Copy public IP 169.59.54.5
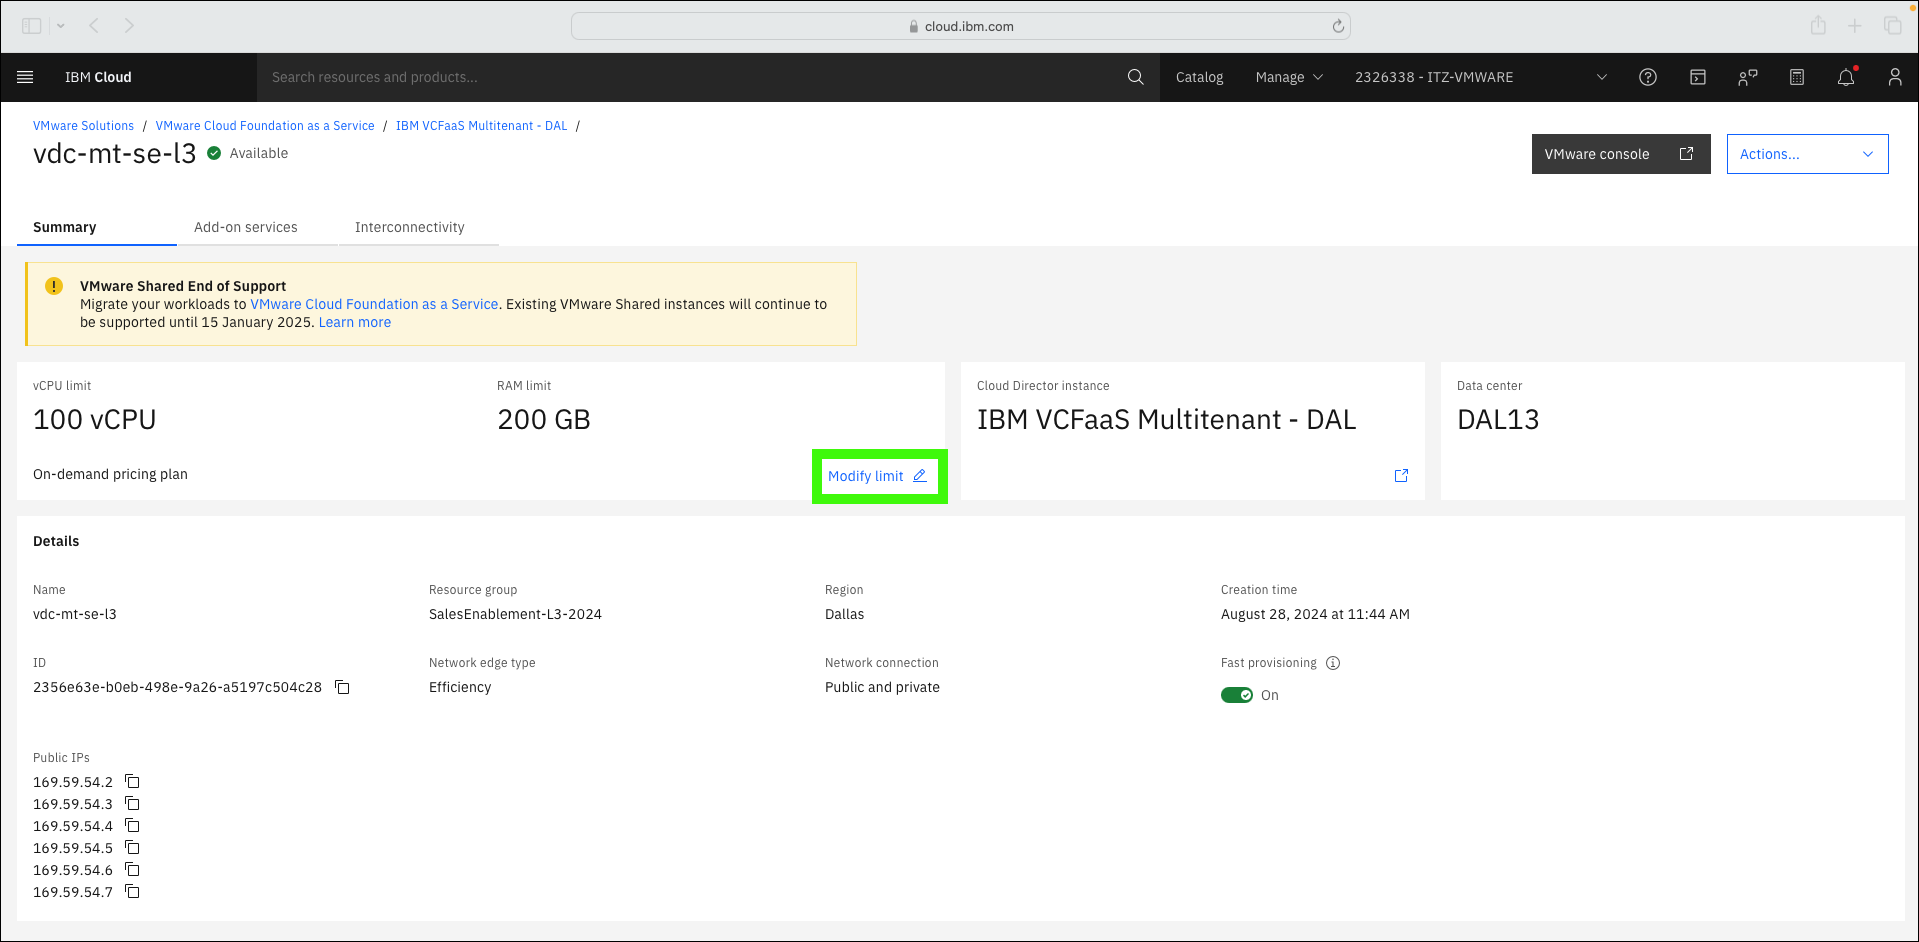 pyautogui.click(x=132, y=847)
